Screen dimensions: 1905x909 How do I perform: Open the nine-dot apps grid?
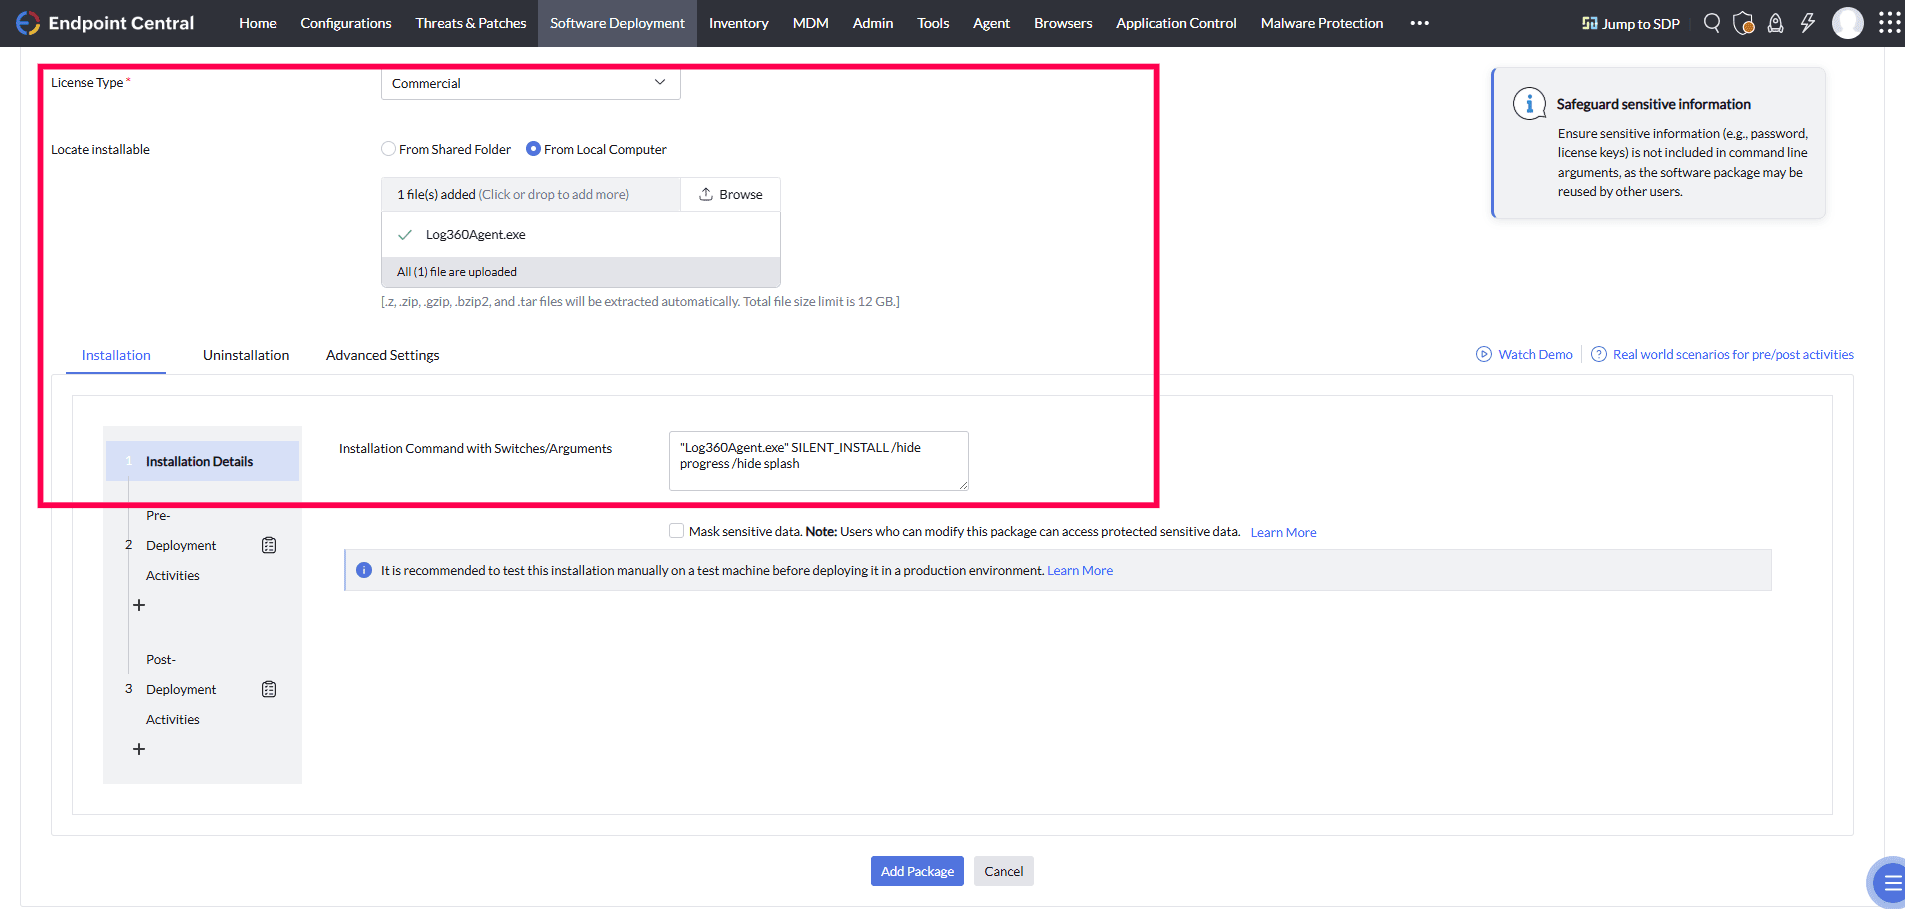pyautogui.click(x=1889, y=23)
